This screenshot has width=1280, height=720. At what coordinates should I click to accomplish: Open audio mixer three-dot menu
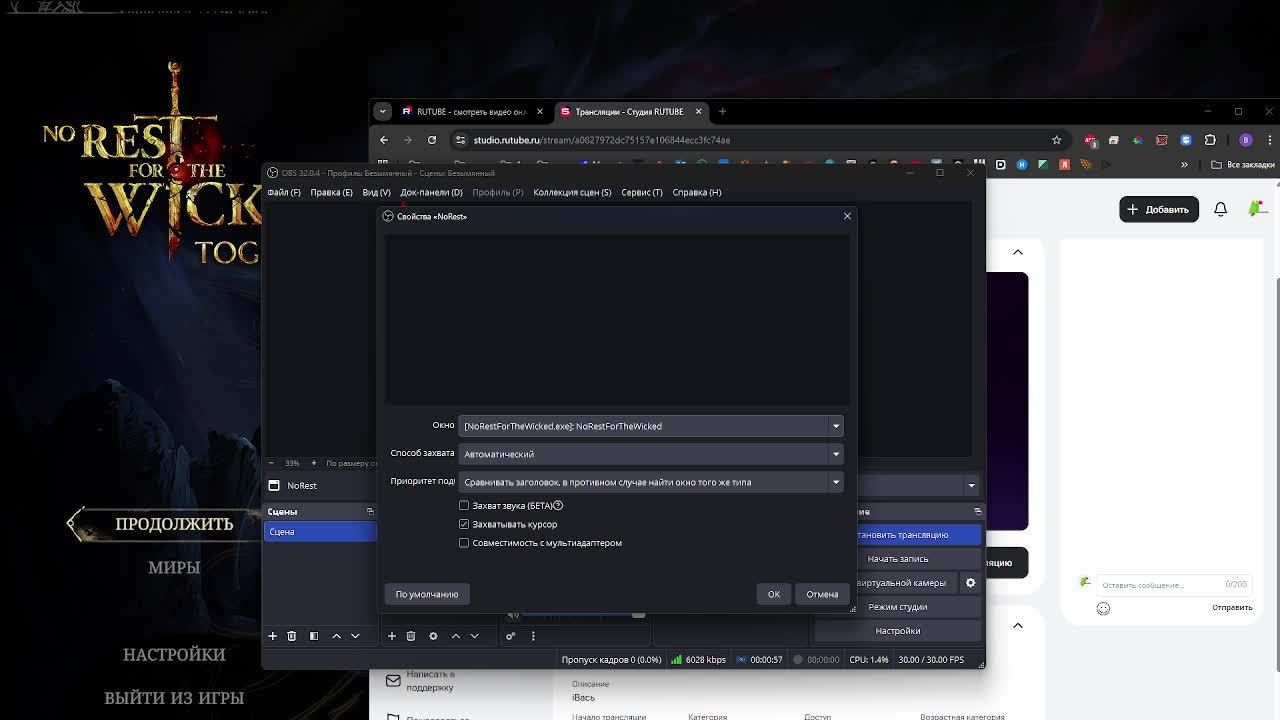(533, 636)
